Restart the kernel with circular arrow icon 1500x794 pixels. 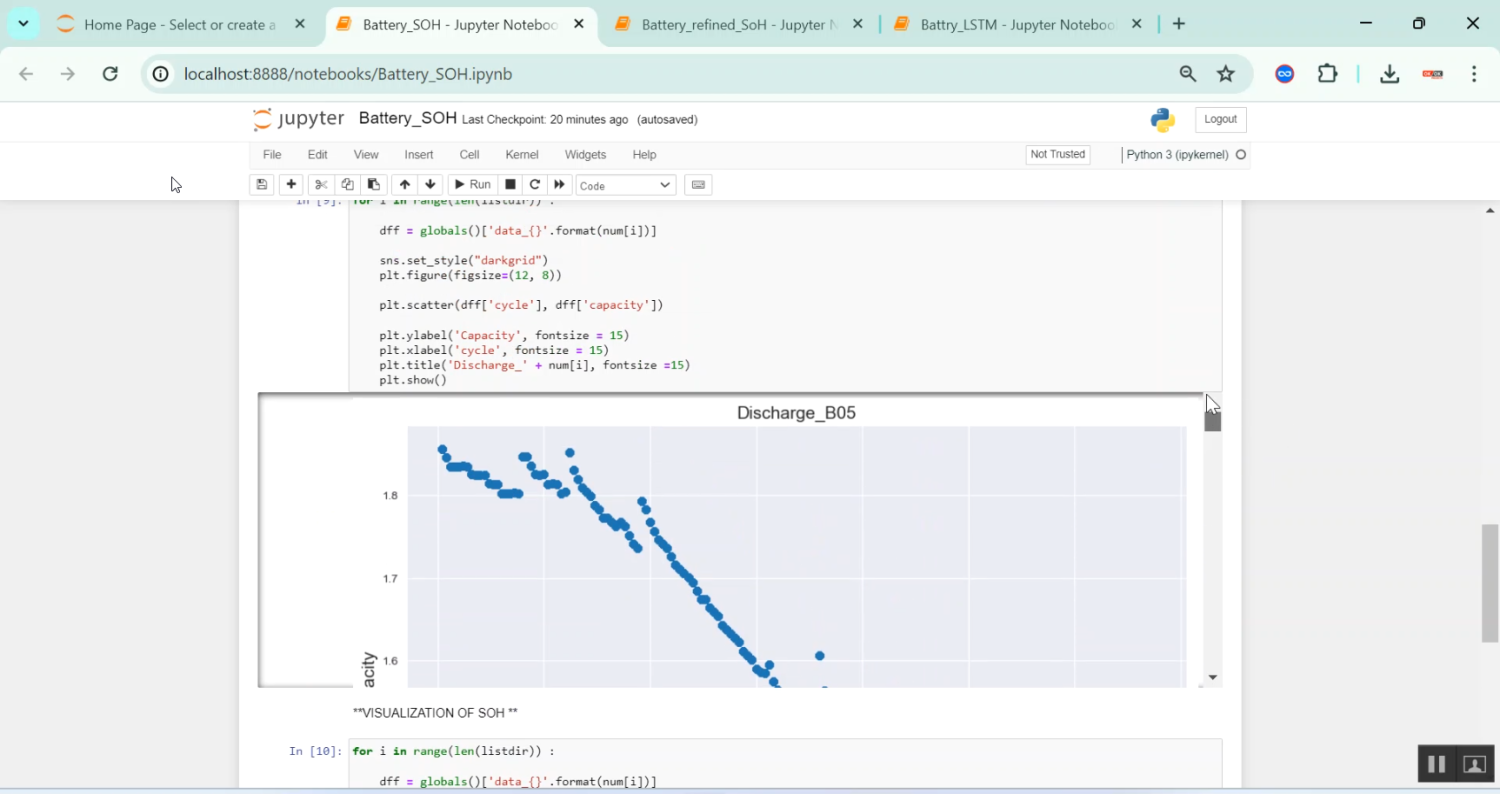point(535,185)
